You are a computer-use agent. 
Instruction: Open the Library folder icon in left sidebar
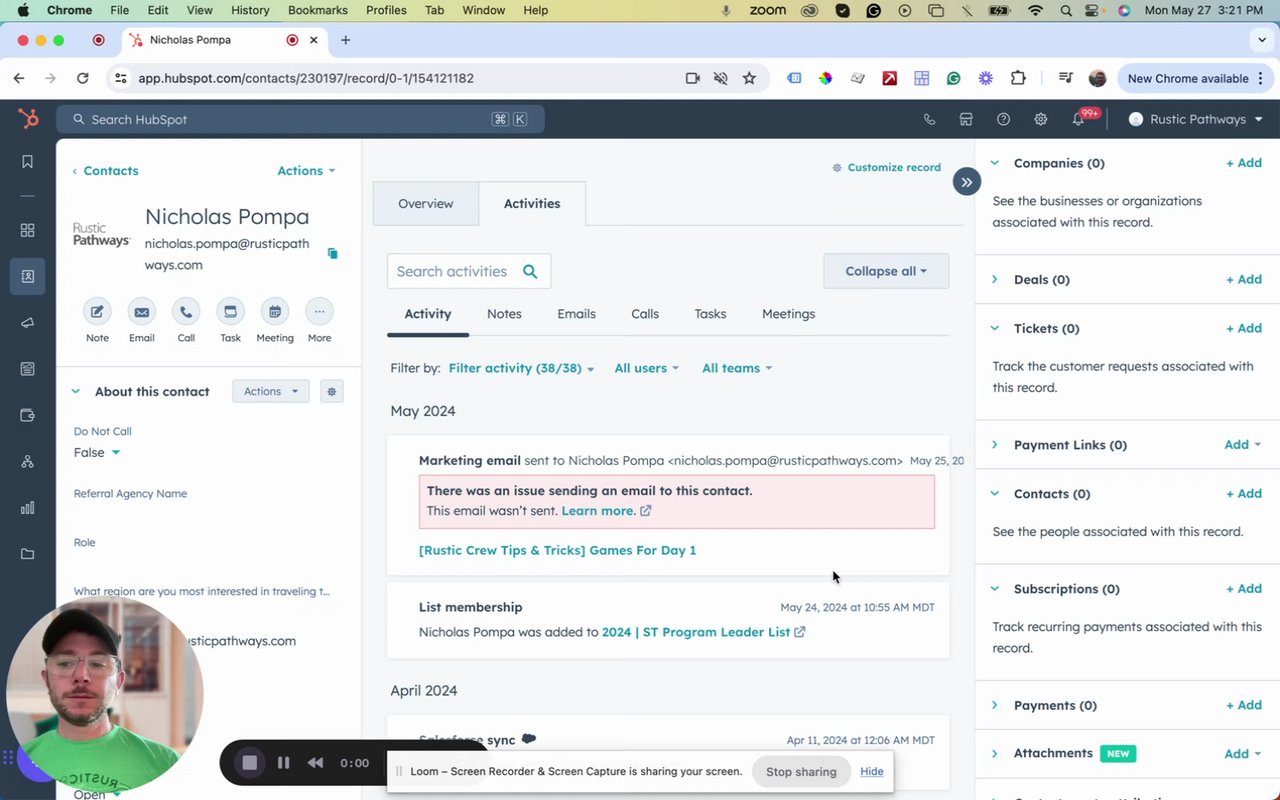pyautogui.click(x=27, y=554)
